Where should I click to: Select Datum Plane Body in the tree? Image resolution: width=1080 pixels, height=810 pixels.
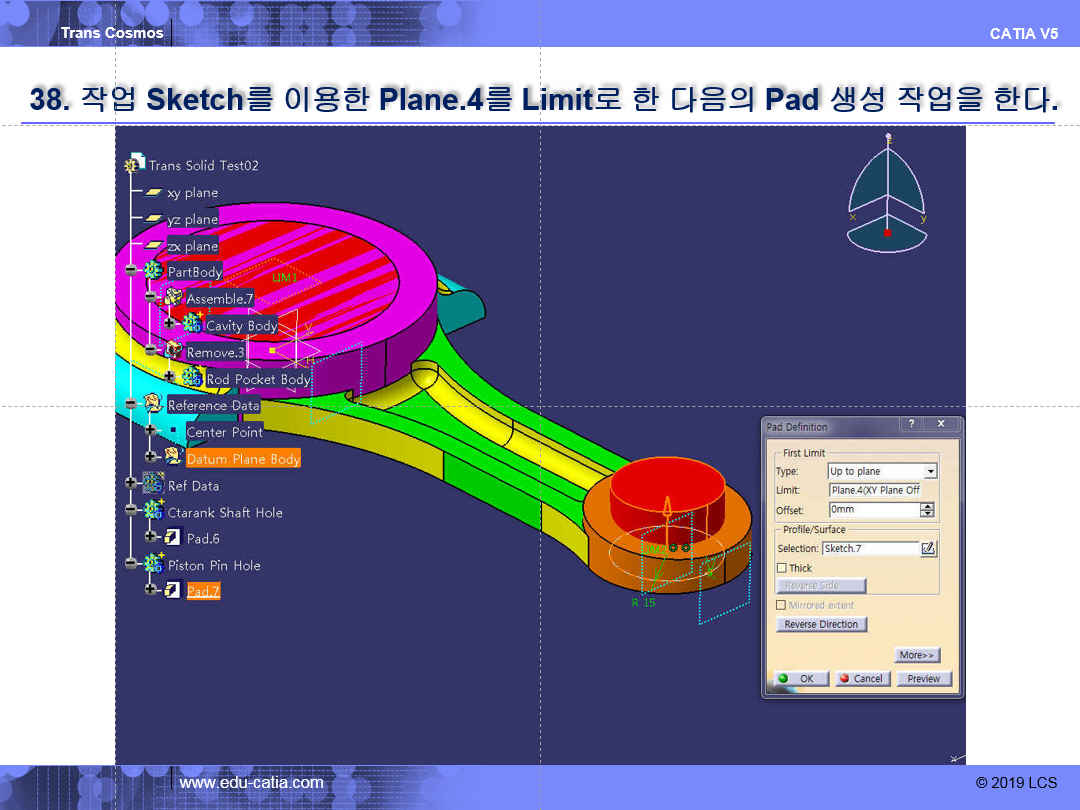[x=243, y=458]
